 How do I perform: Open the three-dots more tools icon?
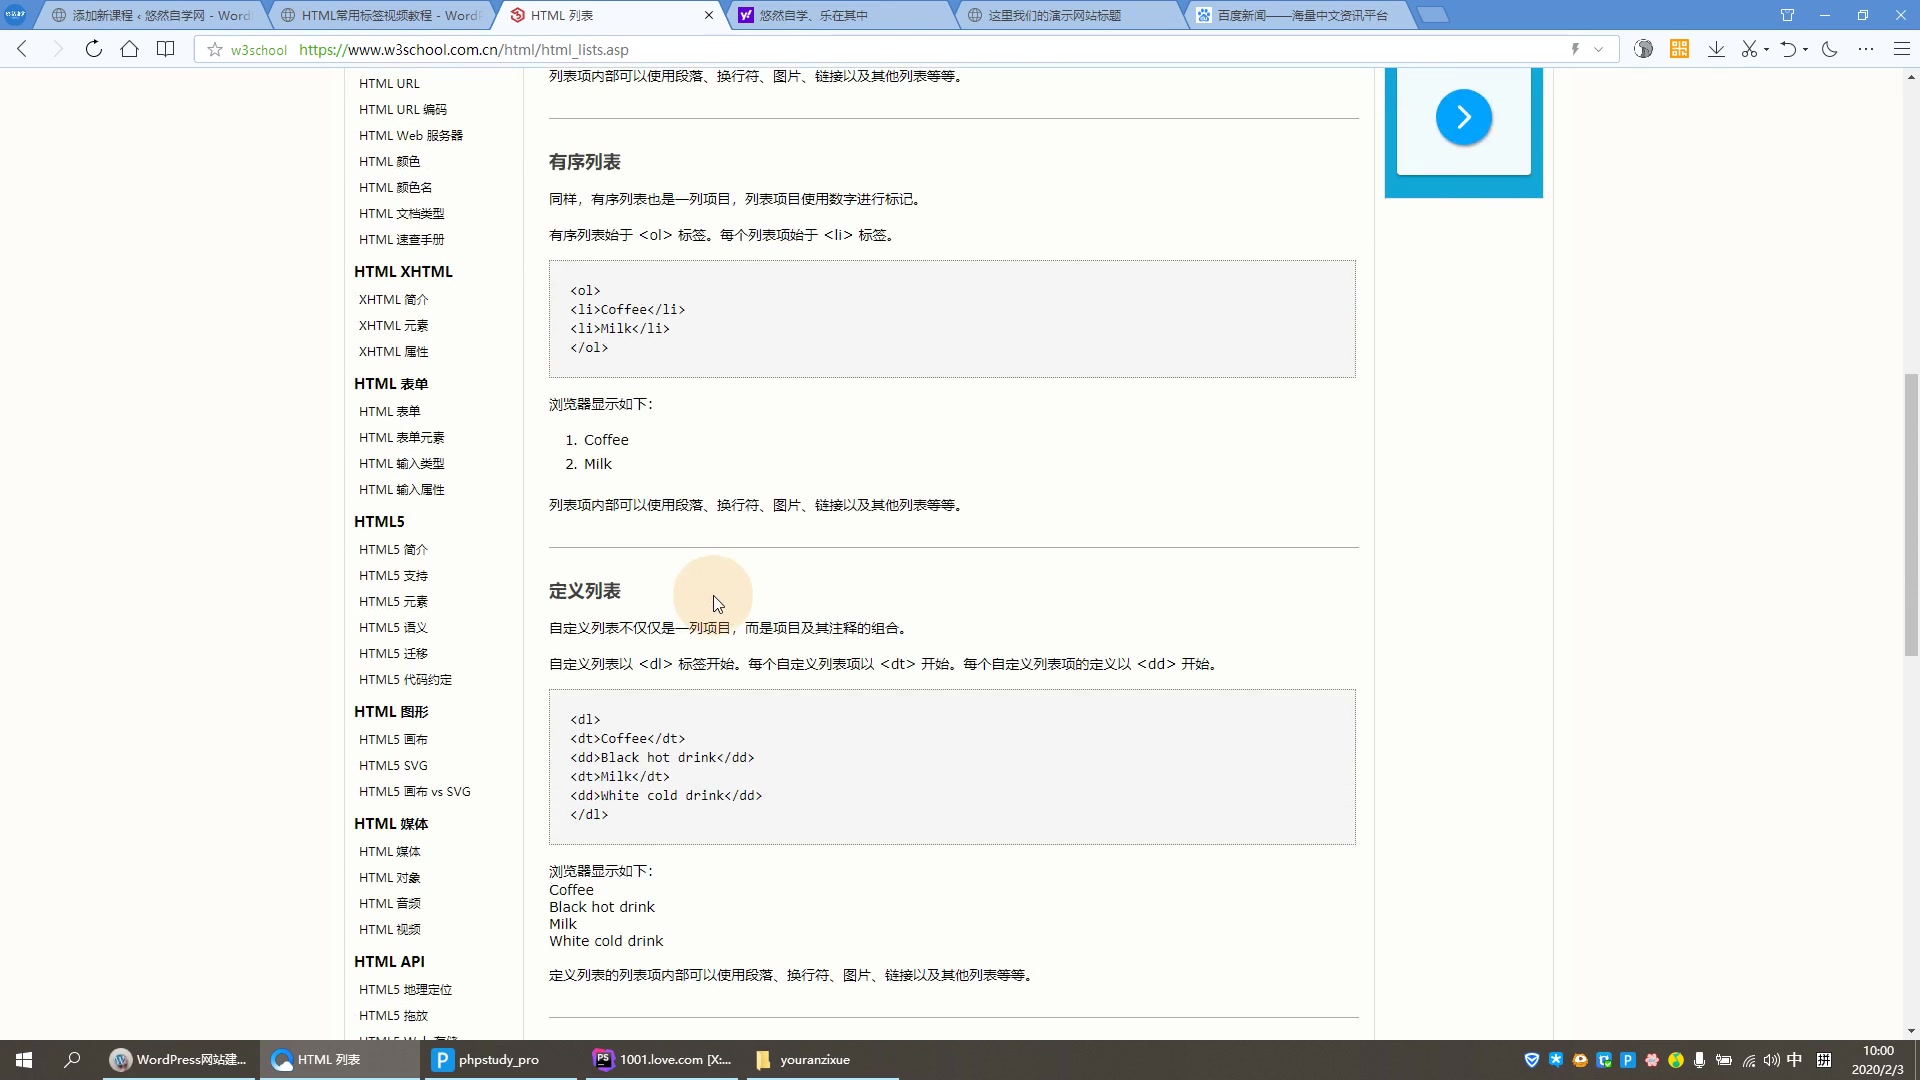1866,49
